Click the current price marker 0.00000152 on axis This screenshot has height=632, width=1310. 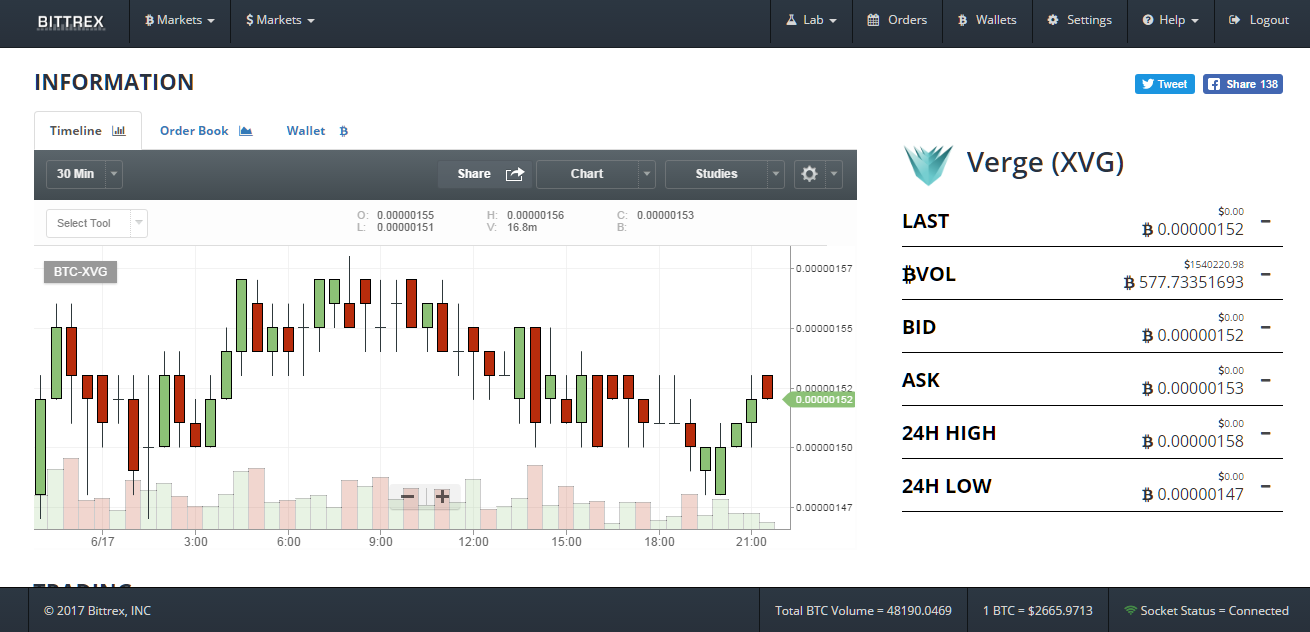tap(820, 400)
